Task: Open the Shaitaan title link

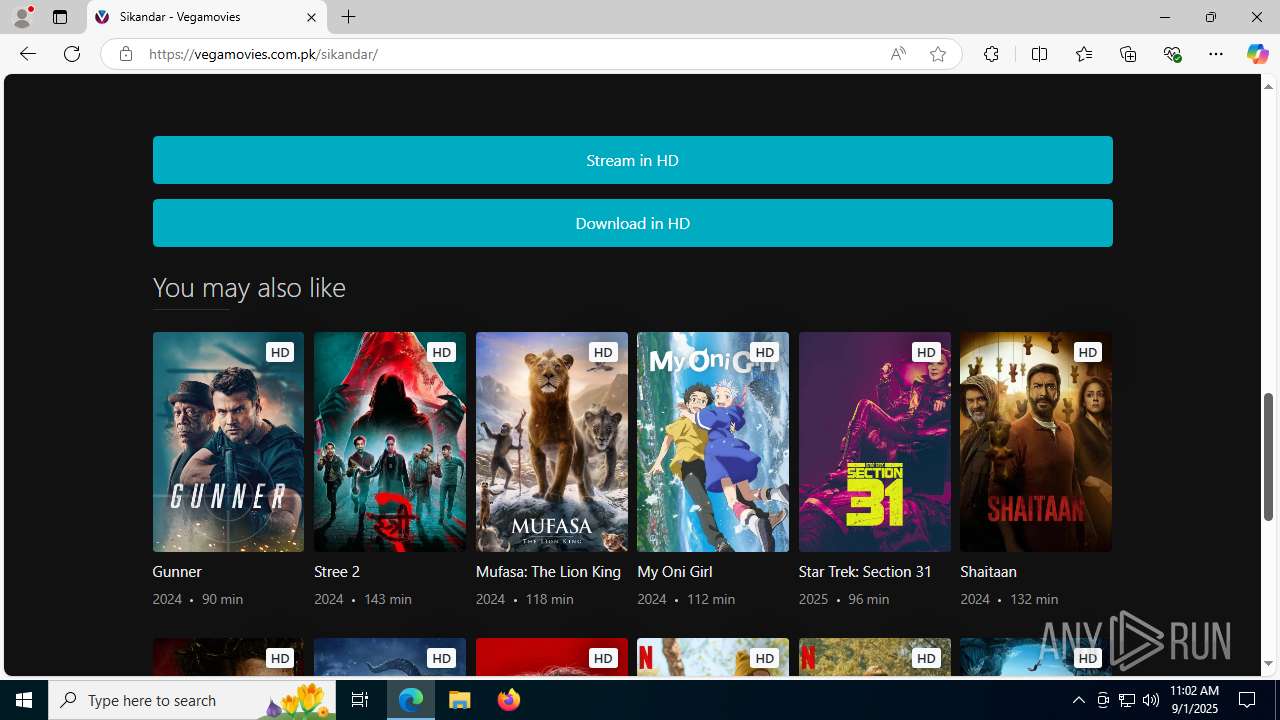Action: click(x=988, y=572)
